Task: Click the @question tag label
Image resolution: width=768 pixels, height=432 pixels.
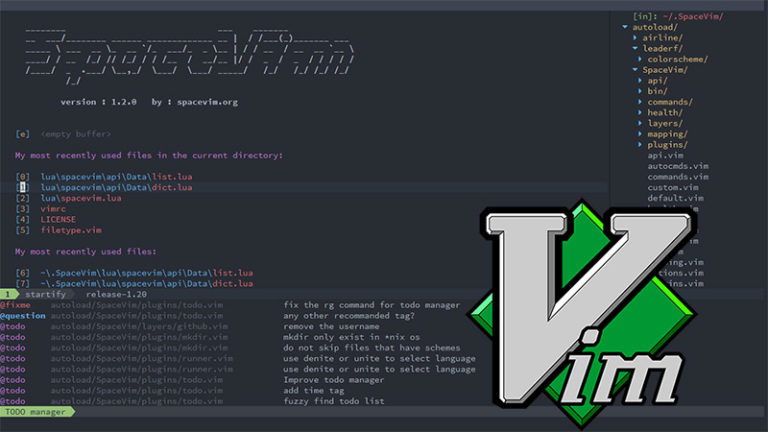Action: click(x=24, y=316)
